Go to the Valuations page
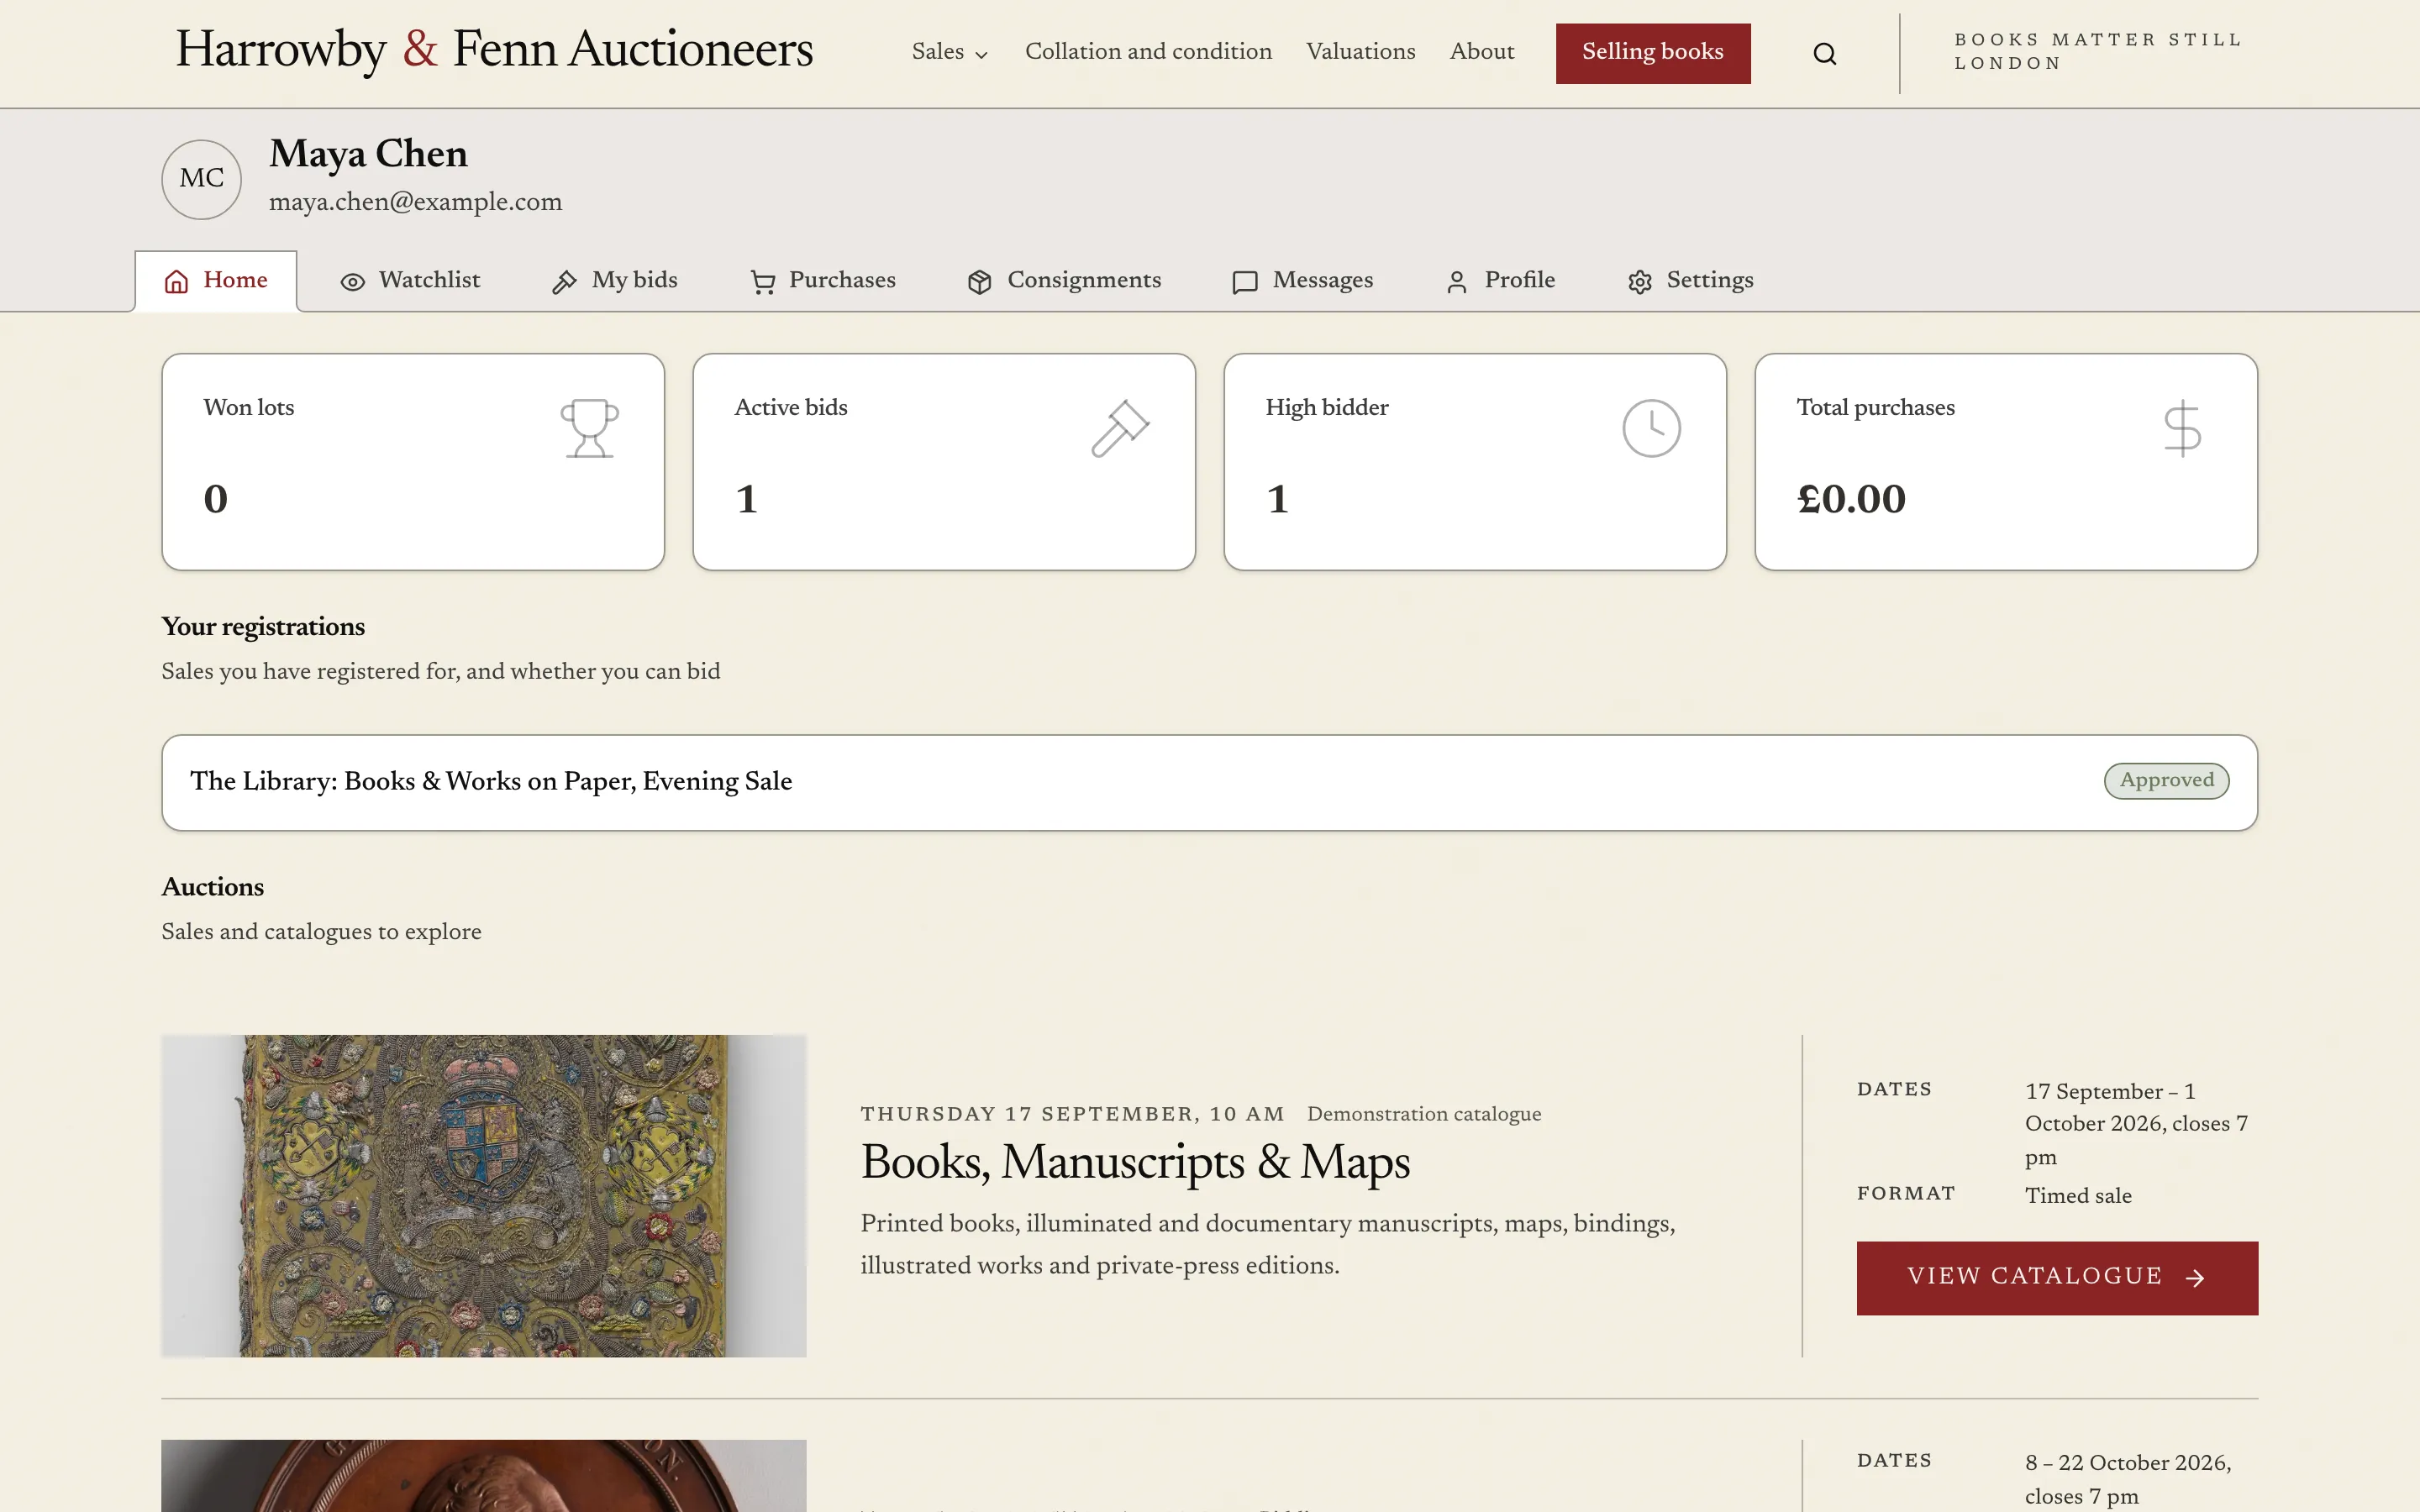The image size is (2420, 1512). 1360,52
